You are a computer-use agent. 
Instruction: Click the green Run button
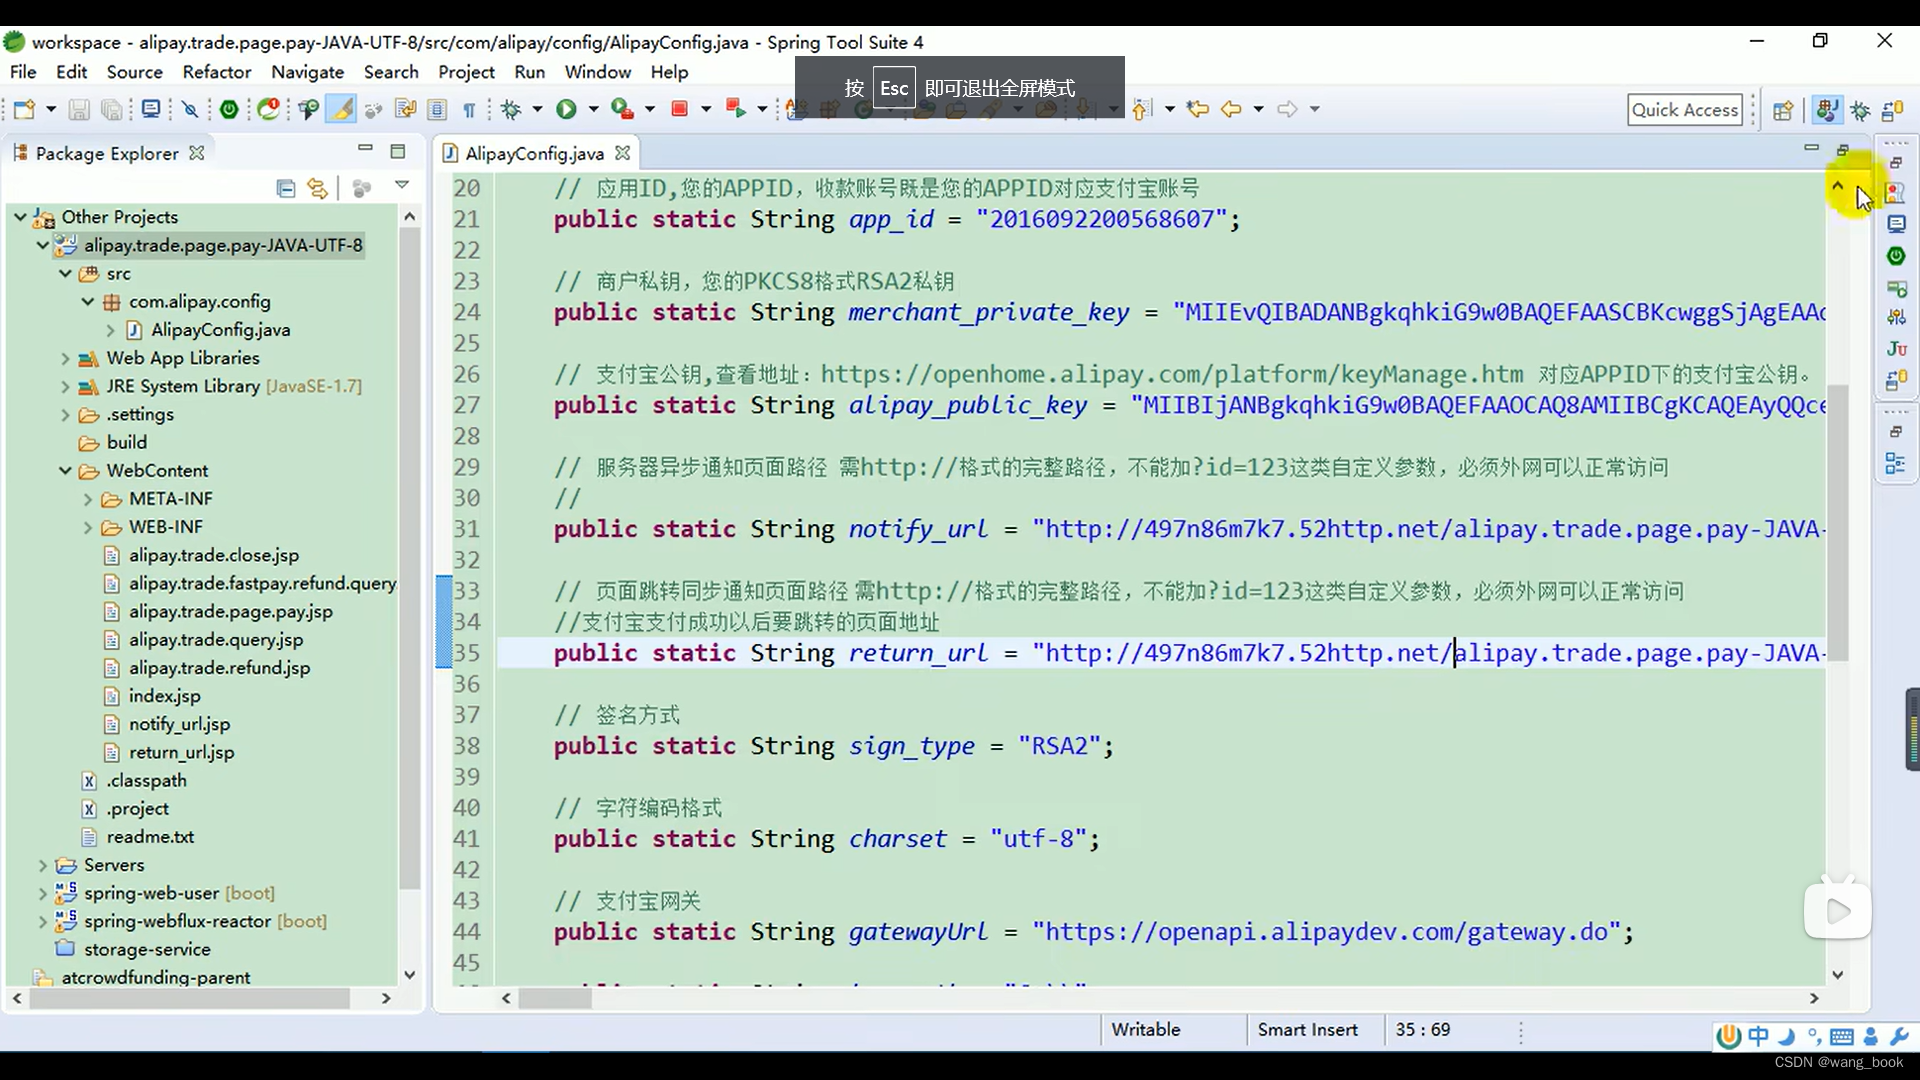point(566,109)
